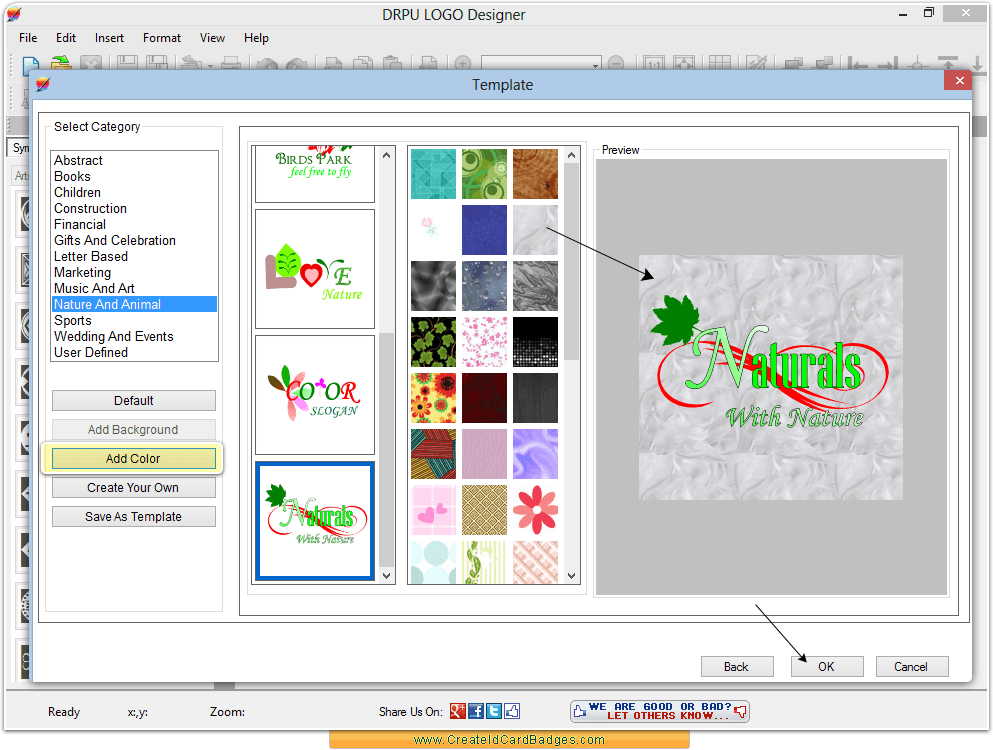Click the Create Your Own button
Viewport: 993px width, 750px height.
[x=134, y=488]
